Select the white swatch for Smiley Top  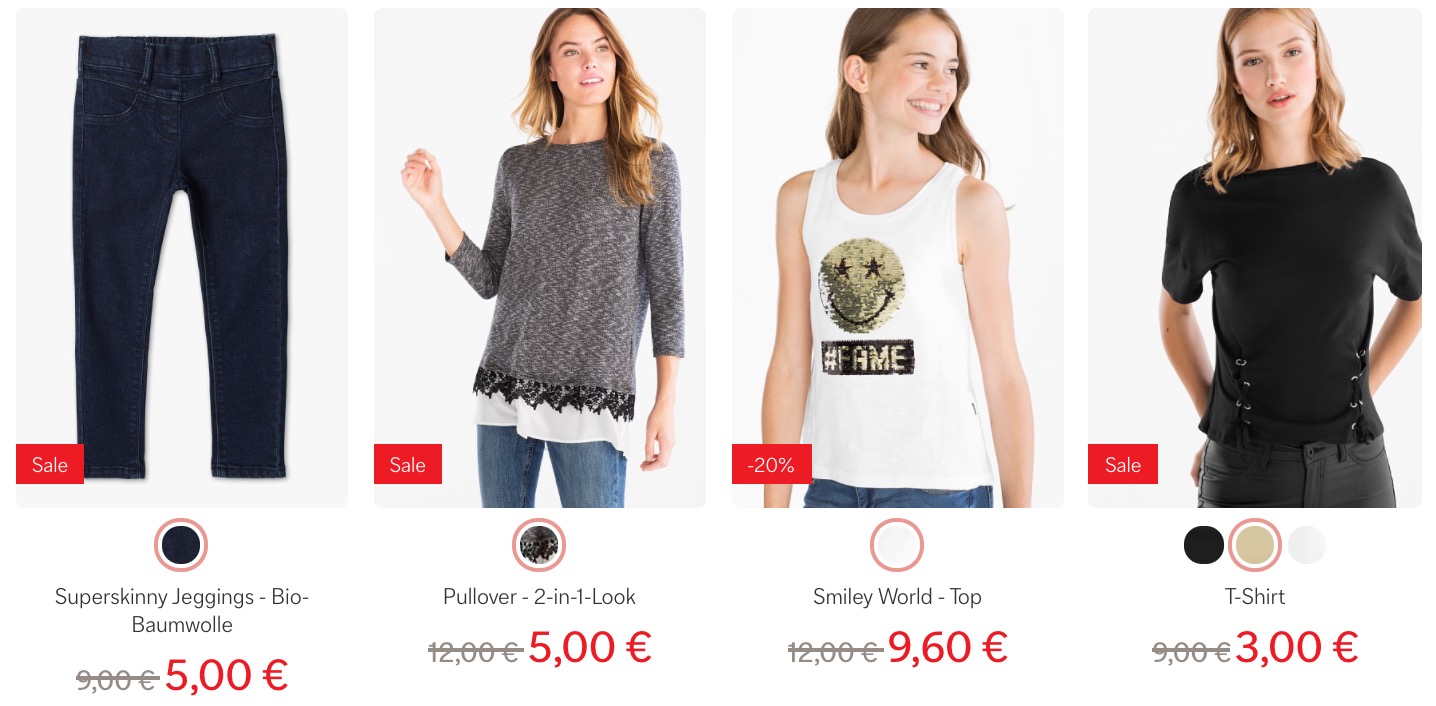[897, 545]
